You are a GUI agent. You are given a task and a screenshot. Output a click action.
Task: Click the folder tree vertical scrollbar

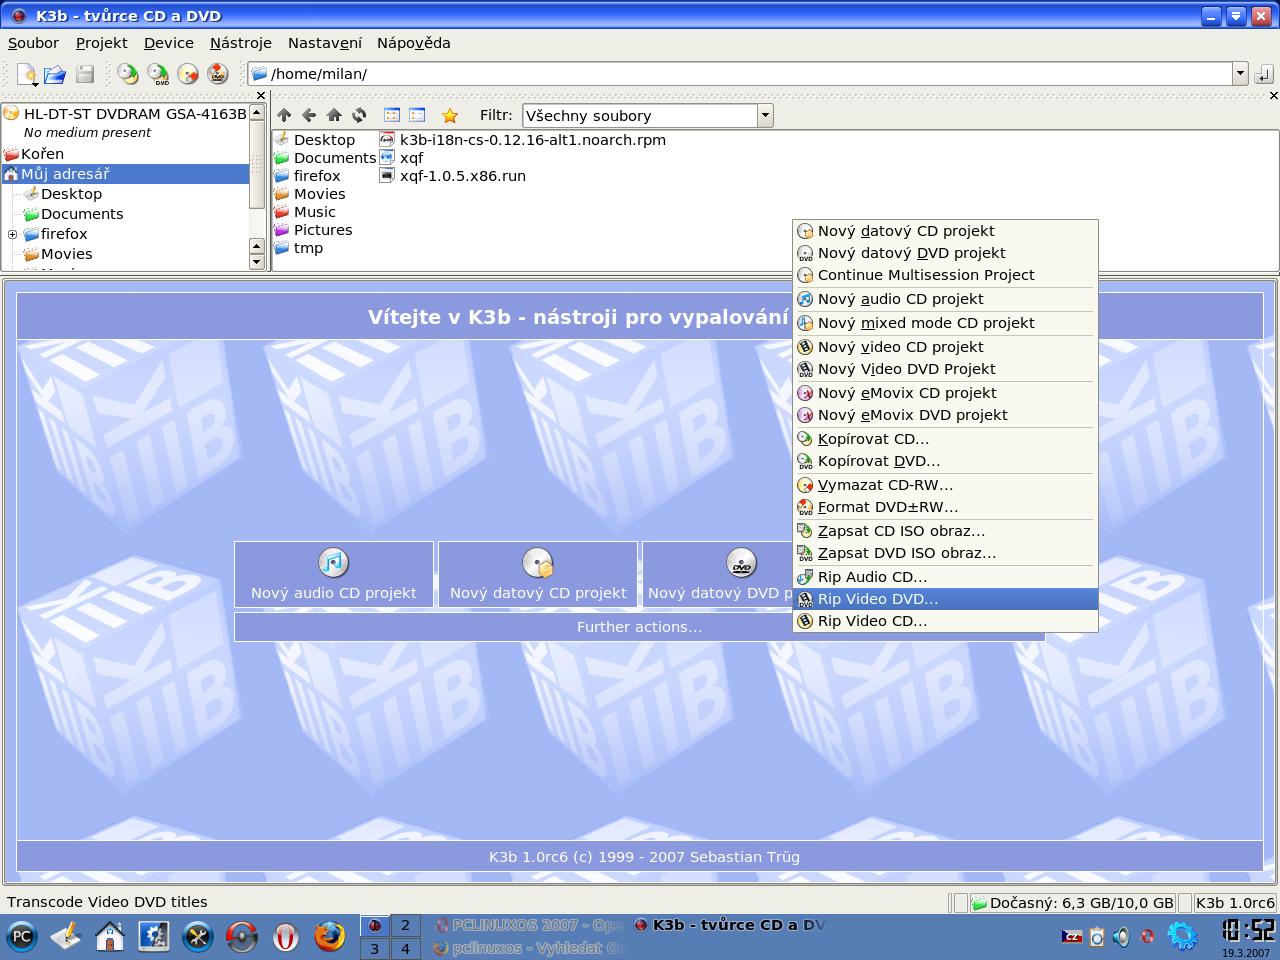click(x=257, y=186)
